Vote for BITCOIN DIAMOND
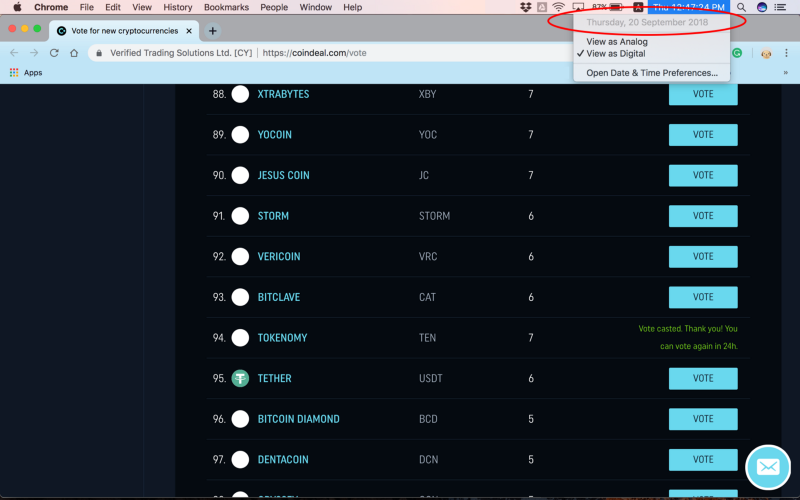This screenshot has height=500, width=800. [x=703, y=419]
